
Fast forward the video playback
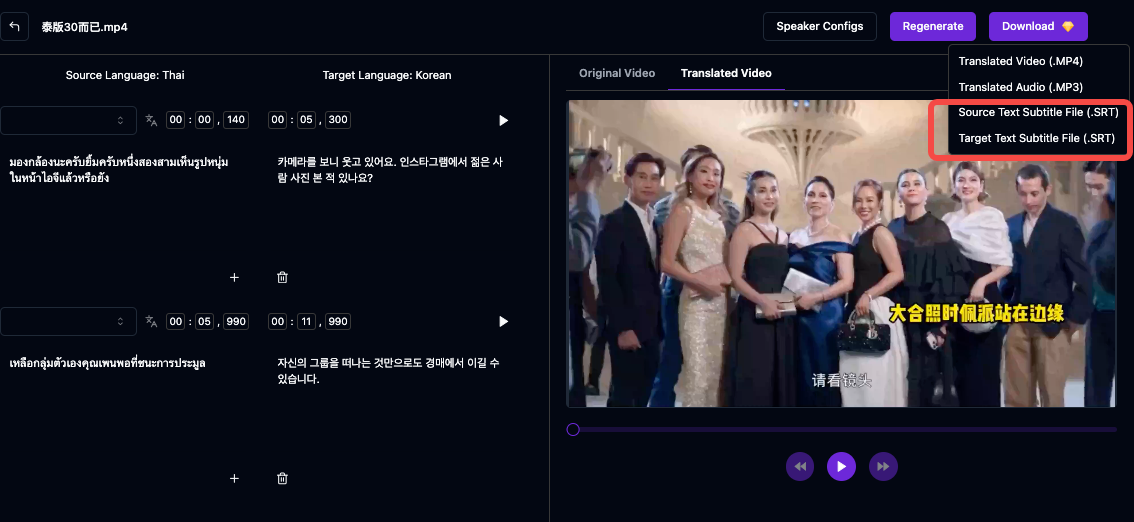[x=883, y=466]
